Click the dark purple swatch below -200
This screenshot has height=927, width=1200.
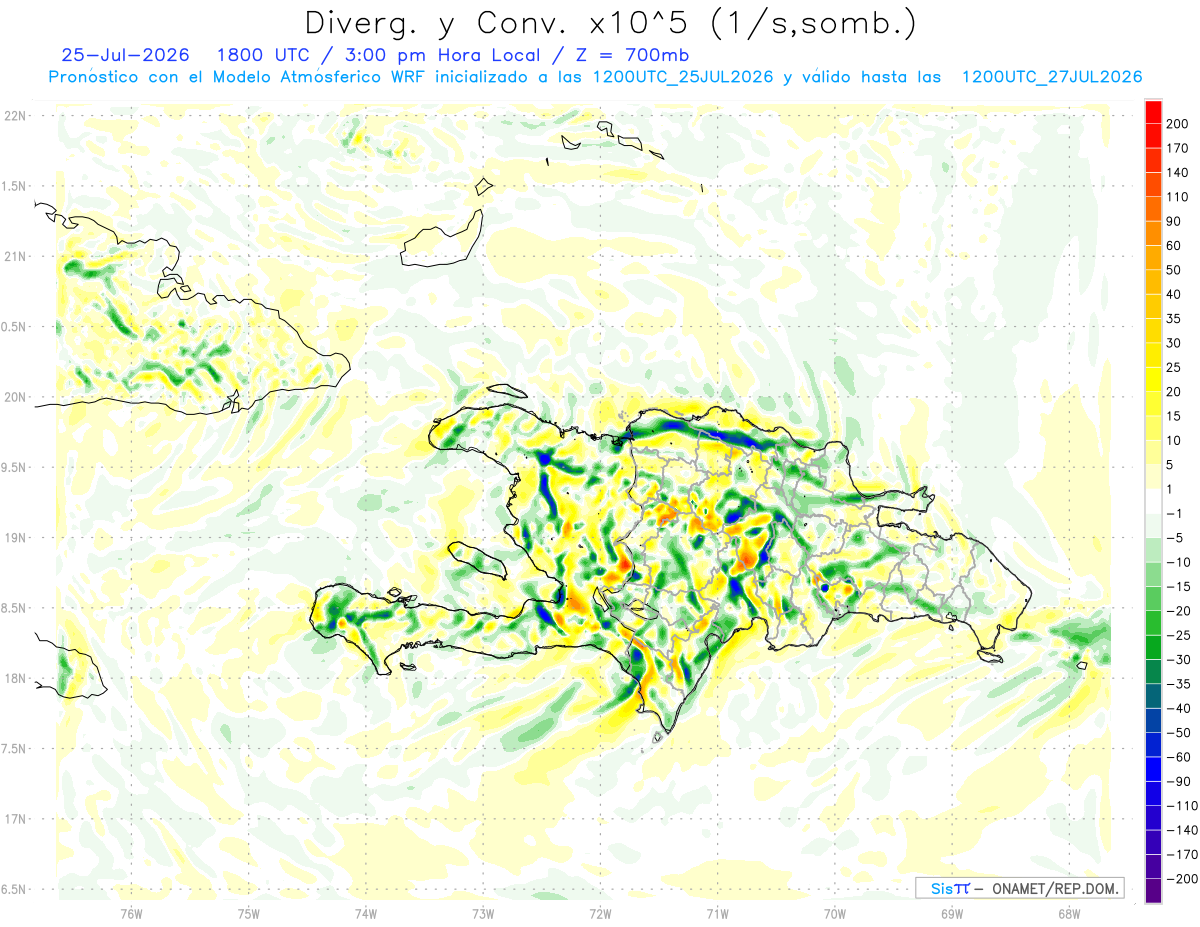pos(1153,891)
